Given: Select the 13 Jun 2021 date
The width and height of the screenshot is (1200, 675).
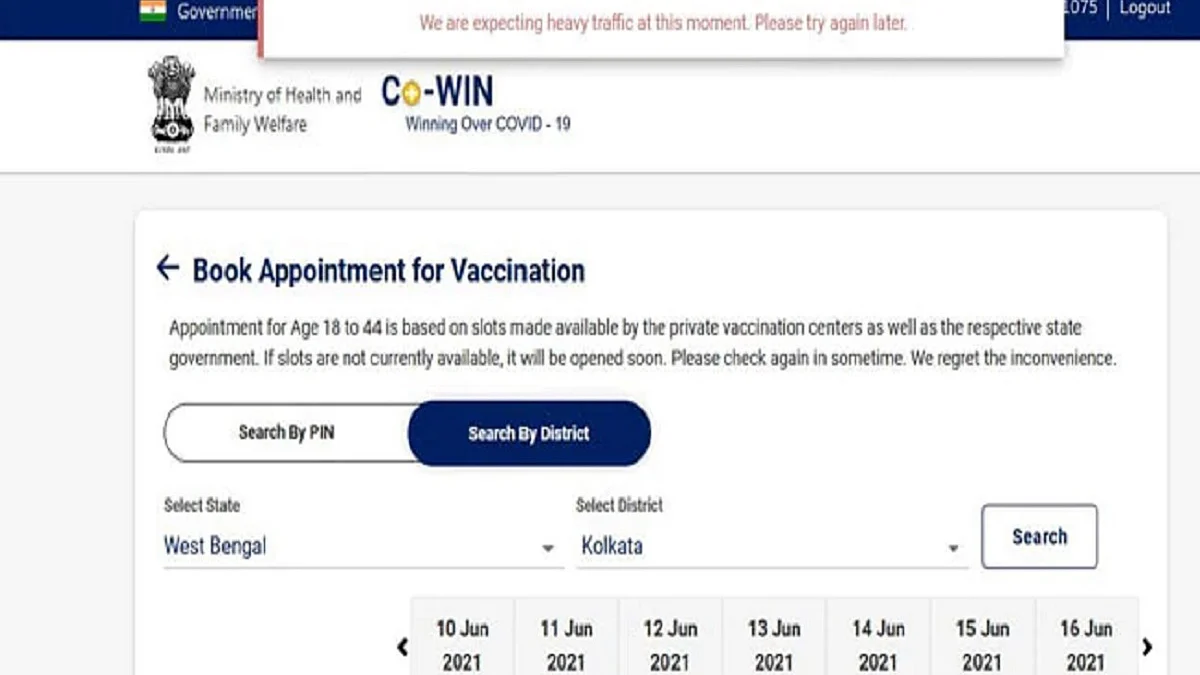Looking at the screenshot, I should [774, 644].
